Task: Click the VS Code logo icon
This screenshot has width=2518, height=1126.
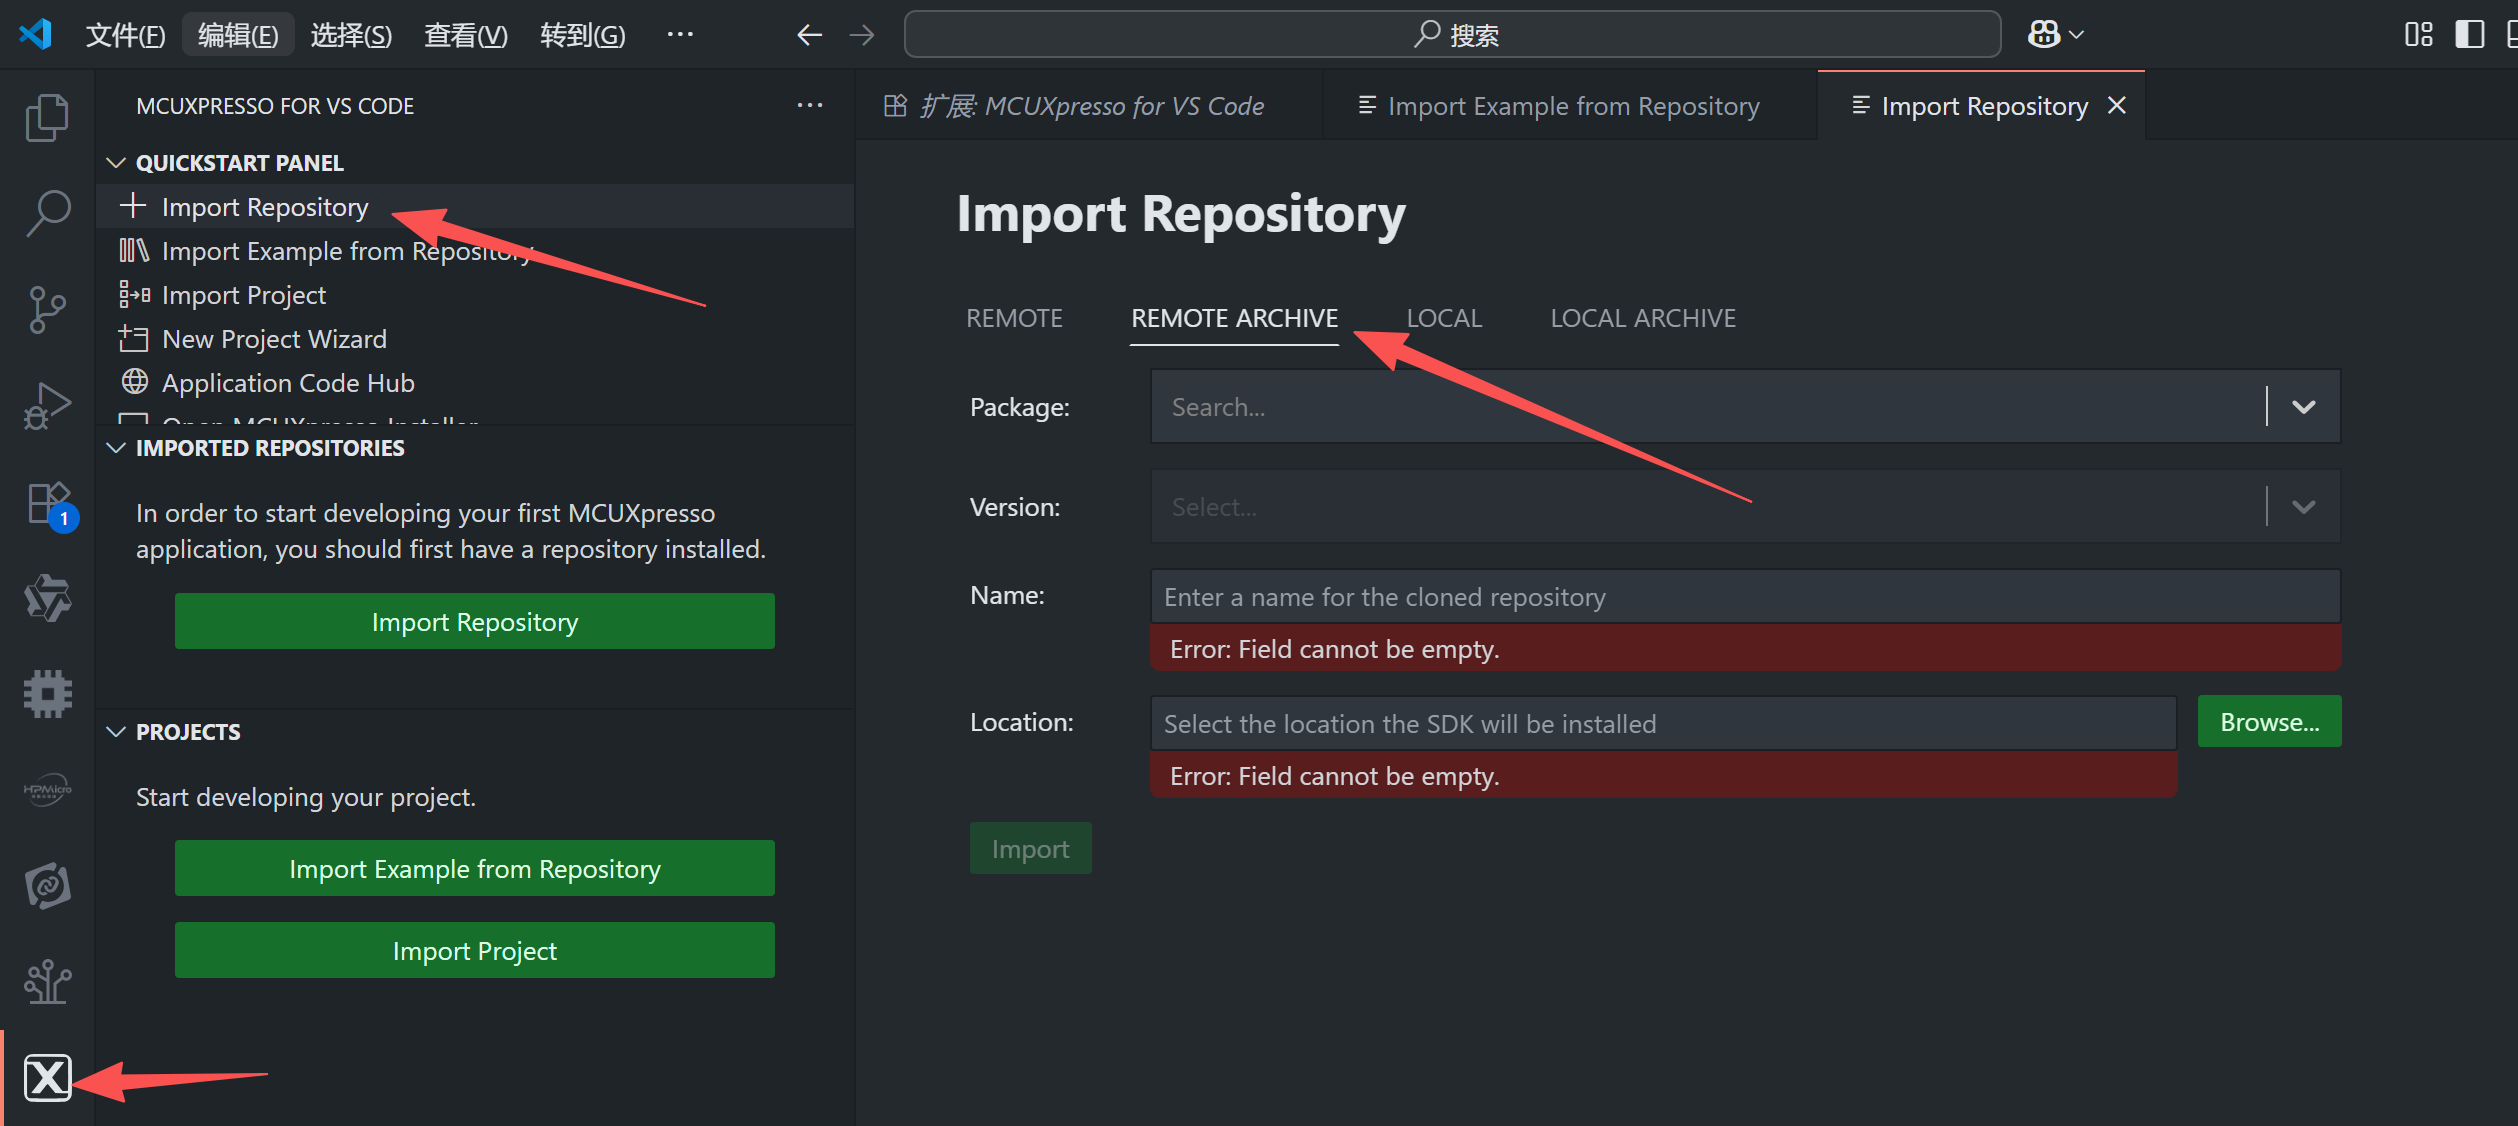Action: pos(36,35)
